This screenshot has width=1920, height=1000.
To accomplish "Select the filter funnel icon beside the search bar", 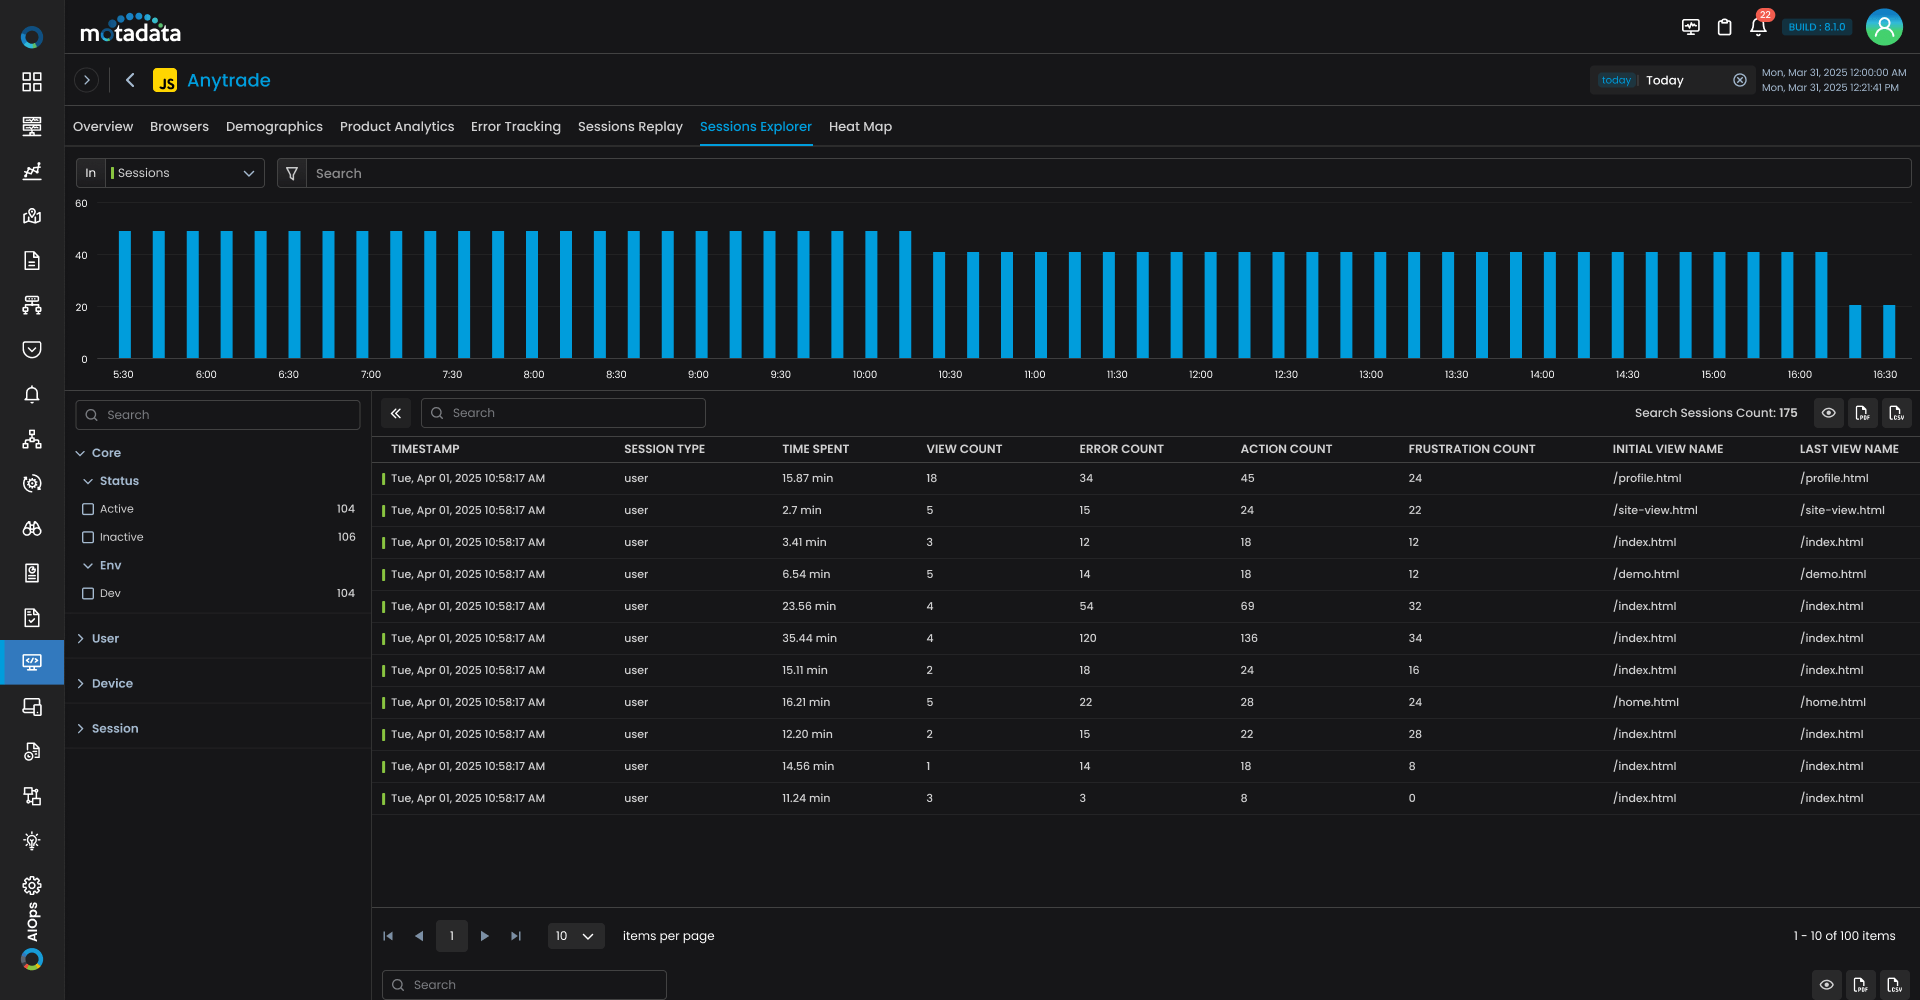I will pyautogui.click(x=291, y=173).
